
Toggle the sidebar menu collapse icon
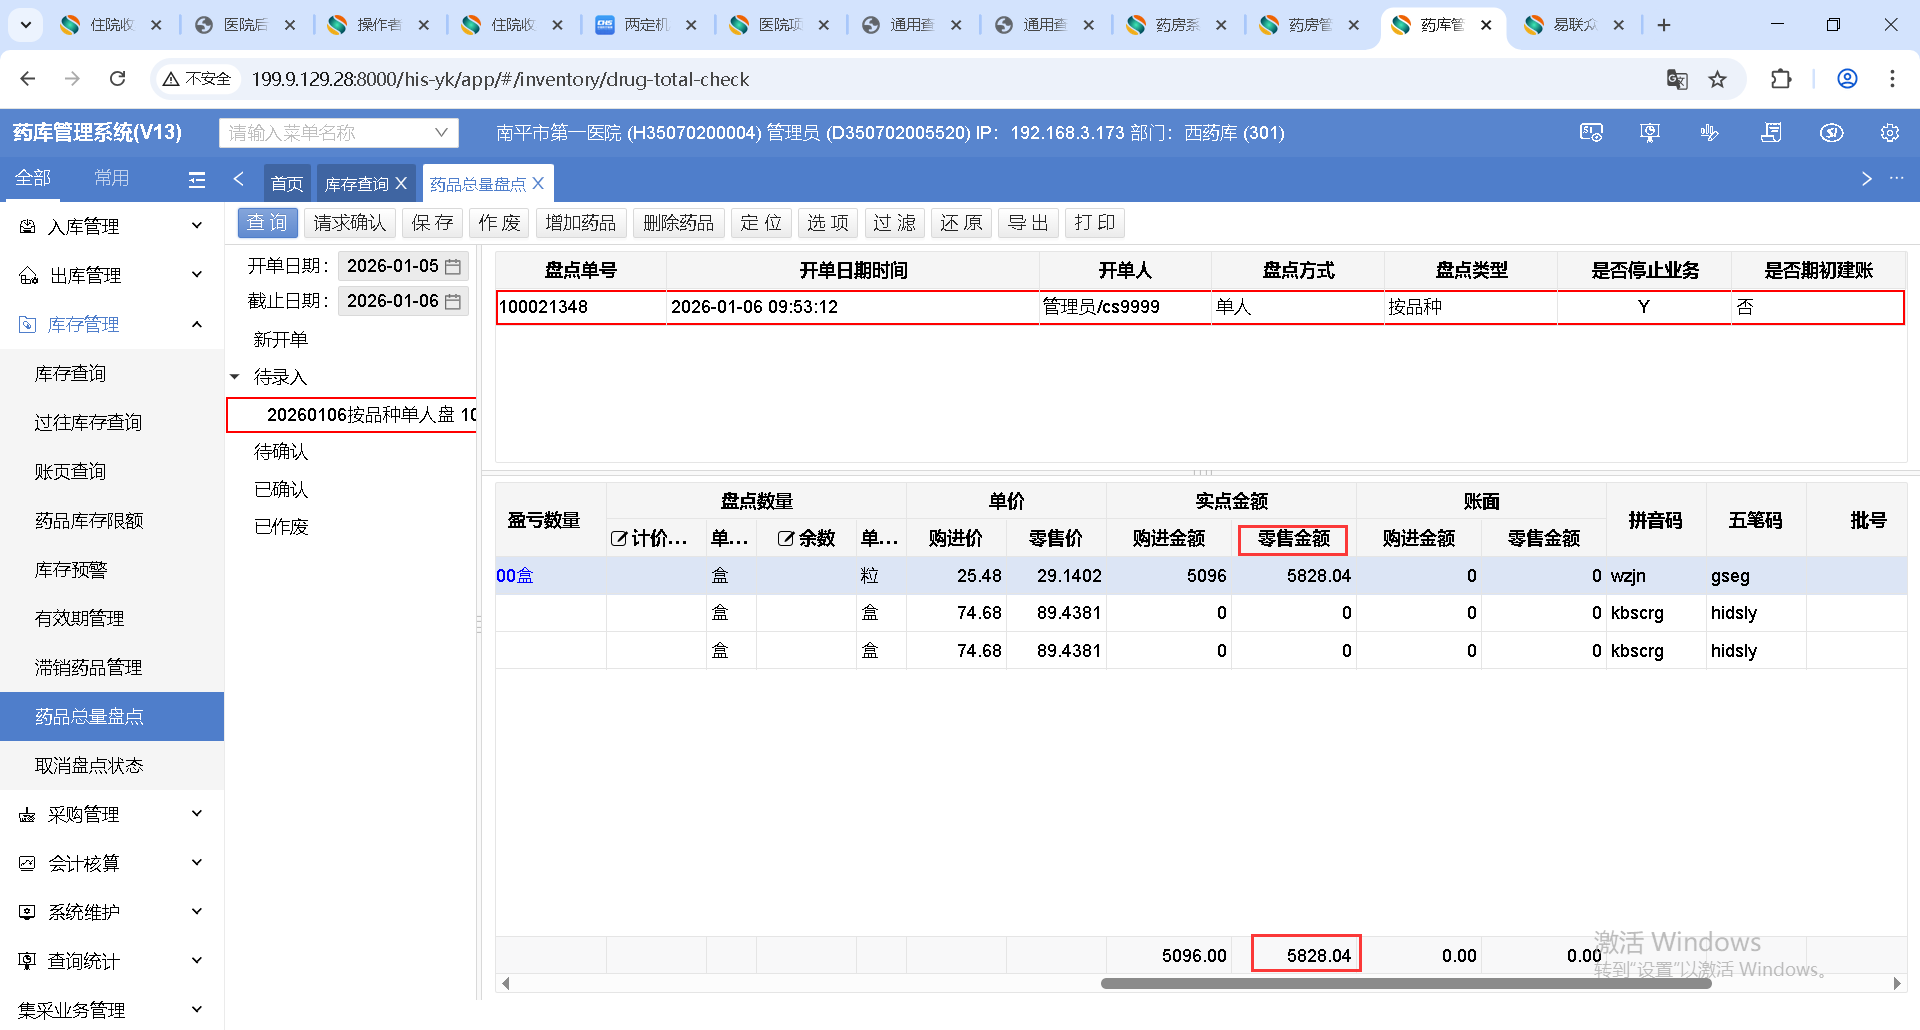[197, 180]
